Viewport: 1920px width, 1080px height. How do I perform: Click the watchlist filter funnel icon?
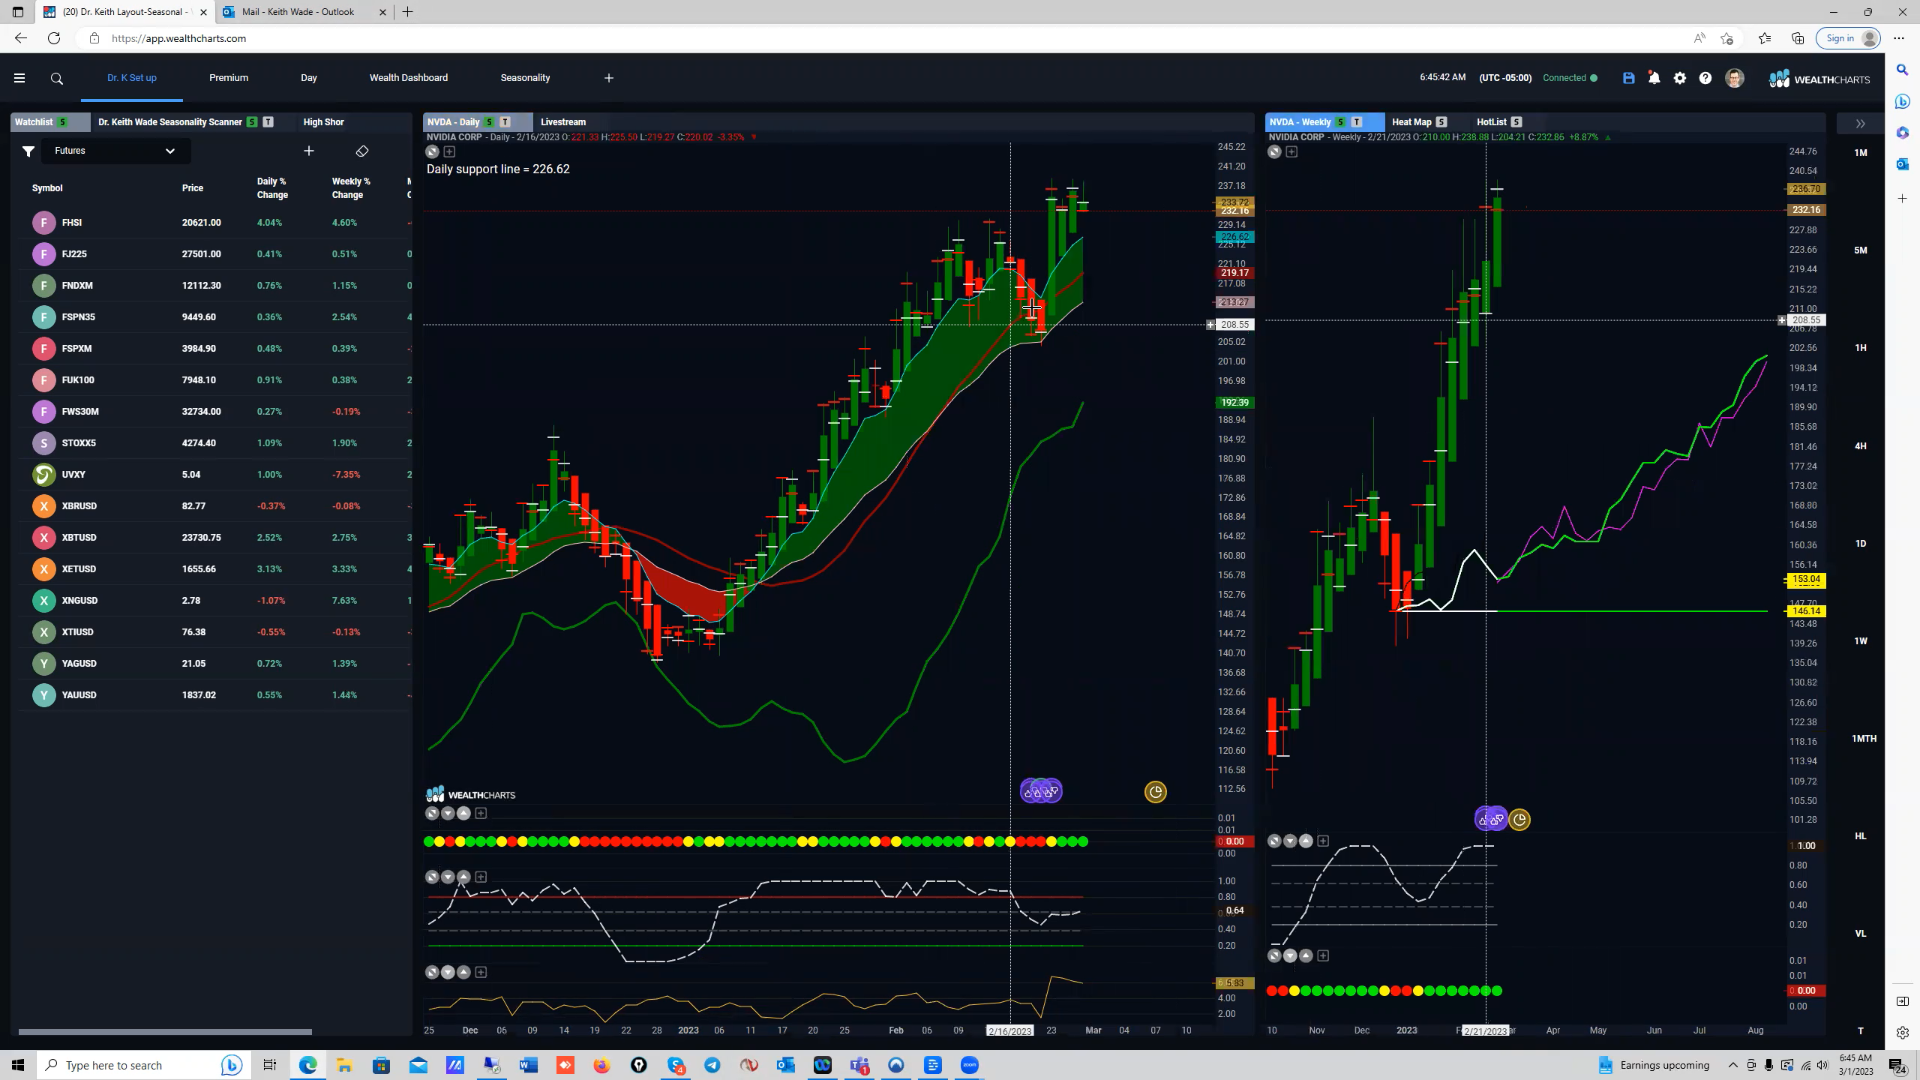point(29,151)
